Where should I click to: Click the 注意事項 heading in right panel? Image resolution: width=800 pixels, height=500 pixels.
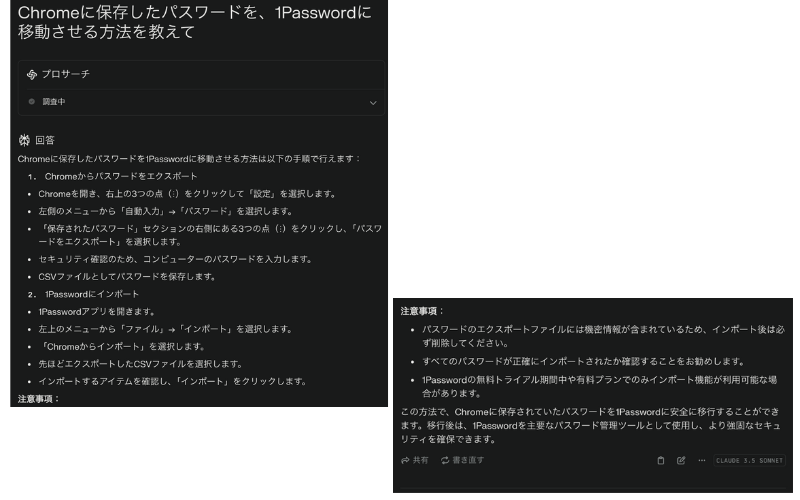pyautogui.click(x=422, y=311)
